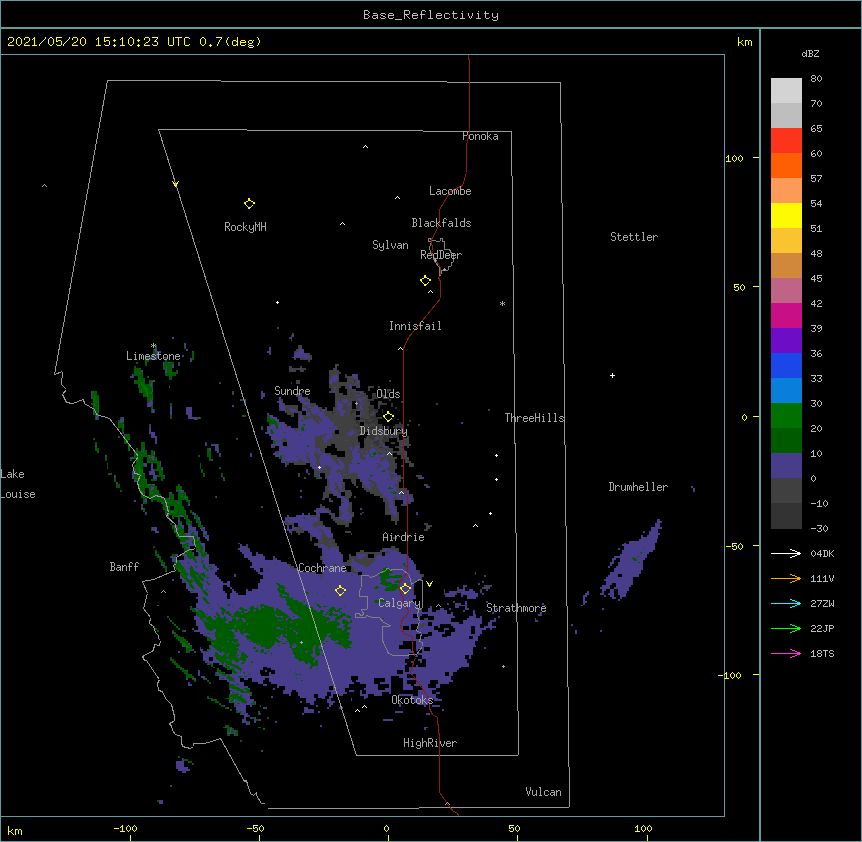This screenshot has height=842, width=862.
Task: Click the white plus marker east of ThreeHills
Action: 612,375
